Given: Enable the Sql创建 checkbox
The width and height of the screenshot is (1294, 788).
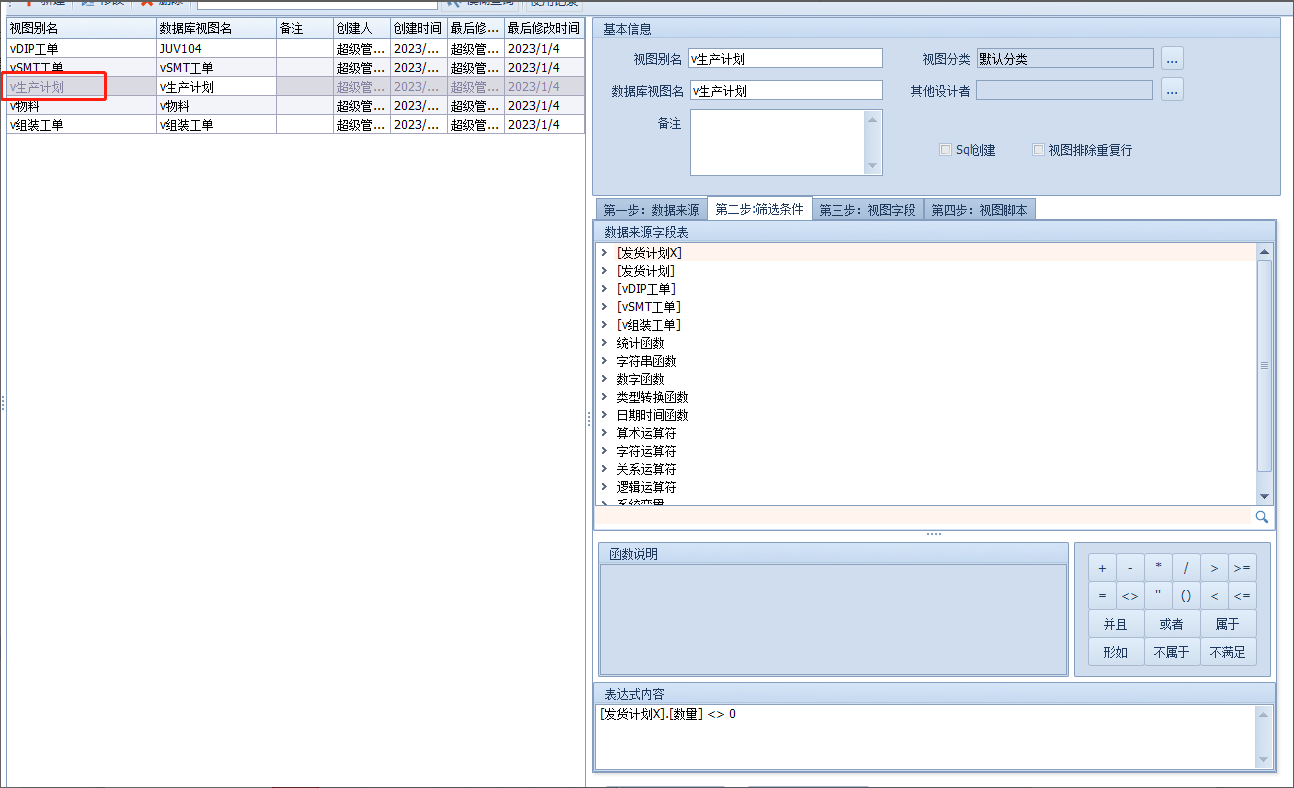Looking at the screenshot, I should [x=945, y=150].
